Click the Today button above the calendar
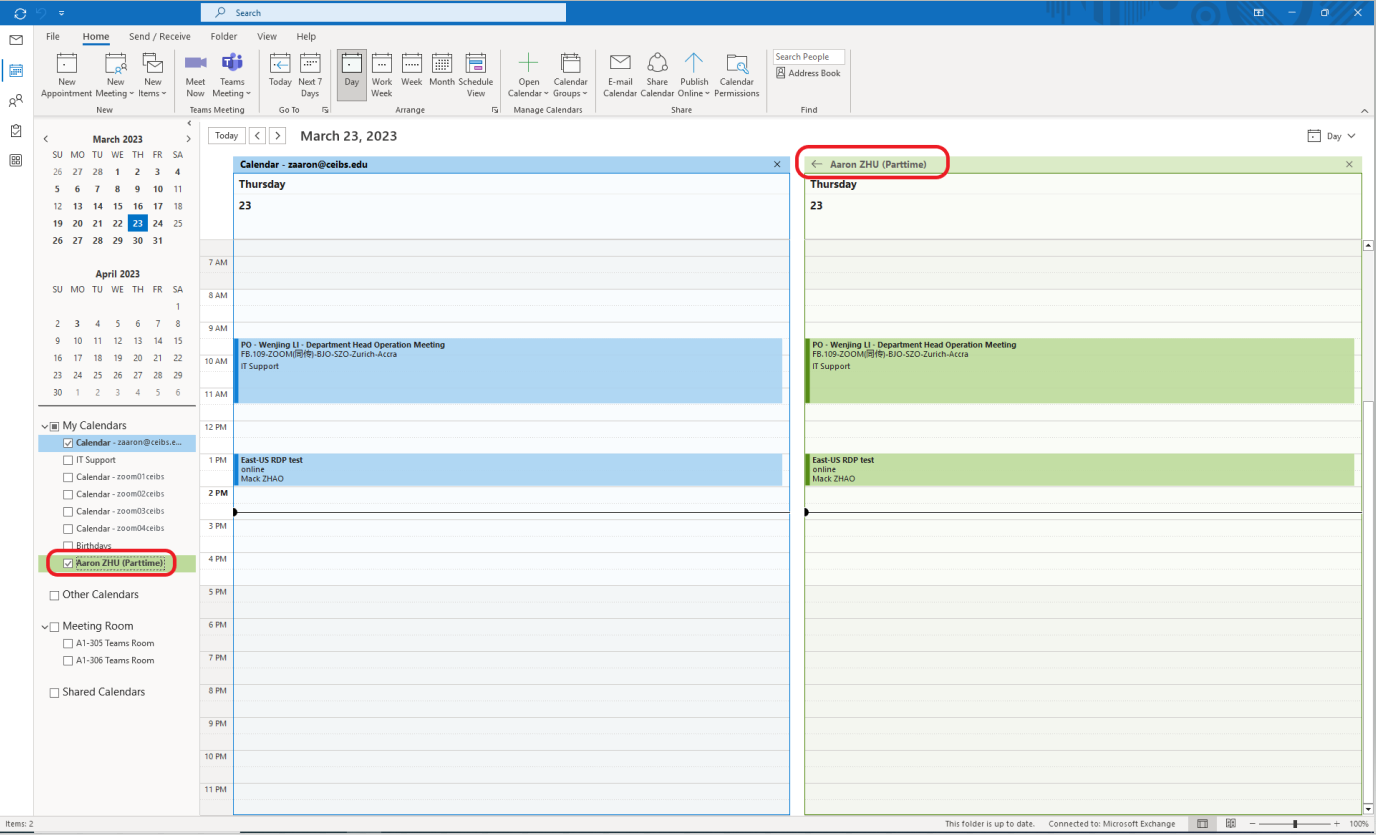The image size is (1376, 835). pos(227,136)
